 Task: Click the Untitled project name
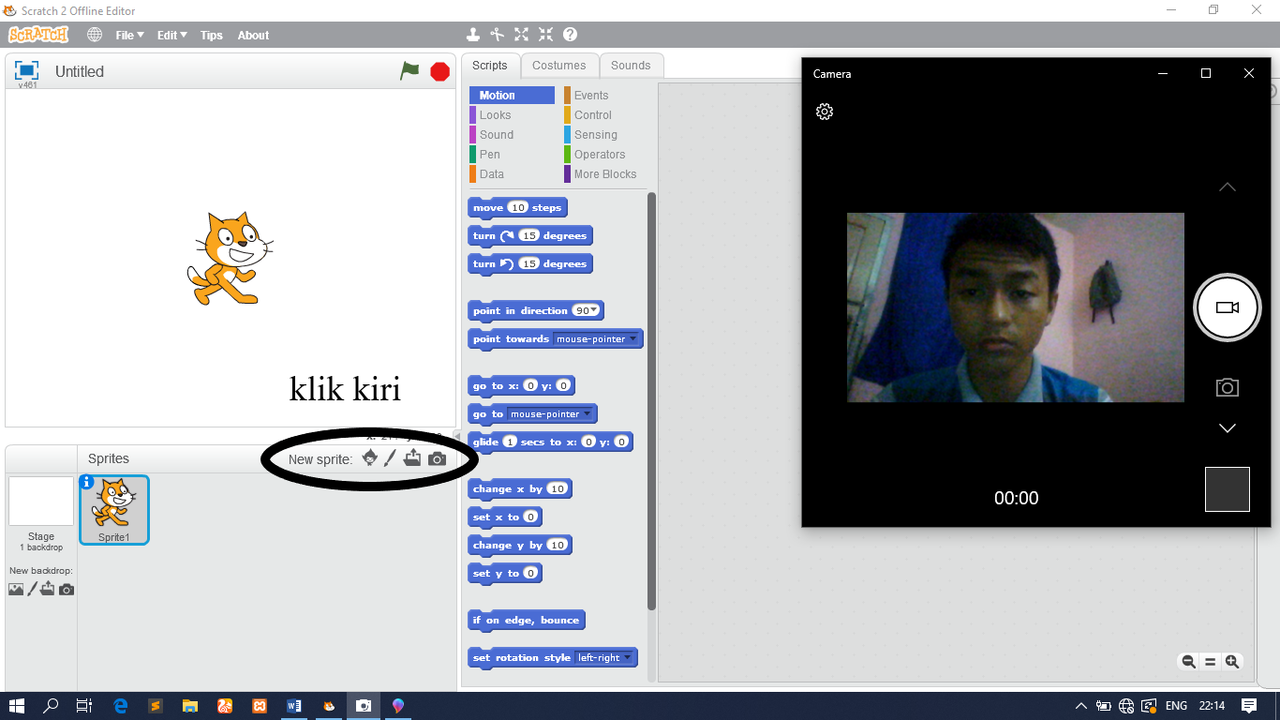click(79, 72)
